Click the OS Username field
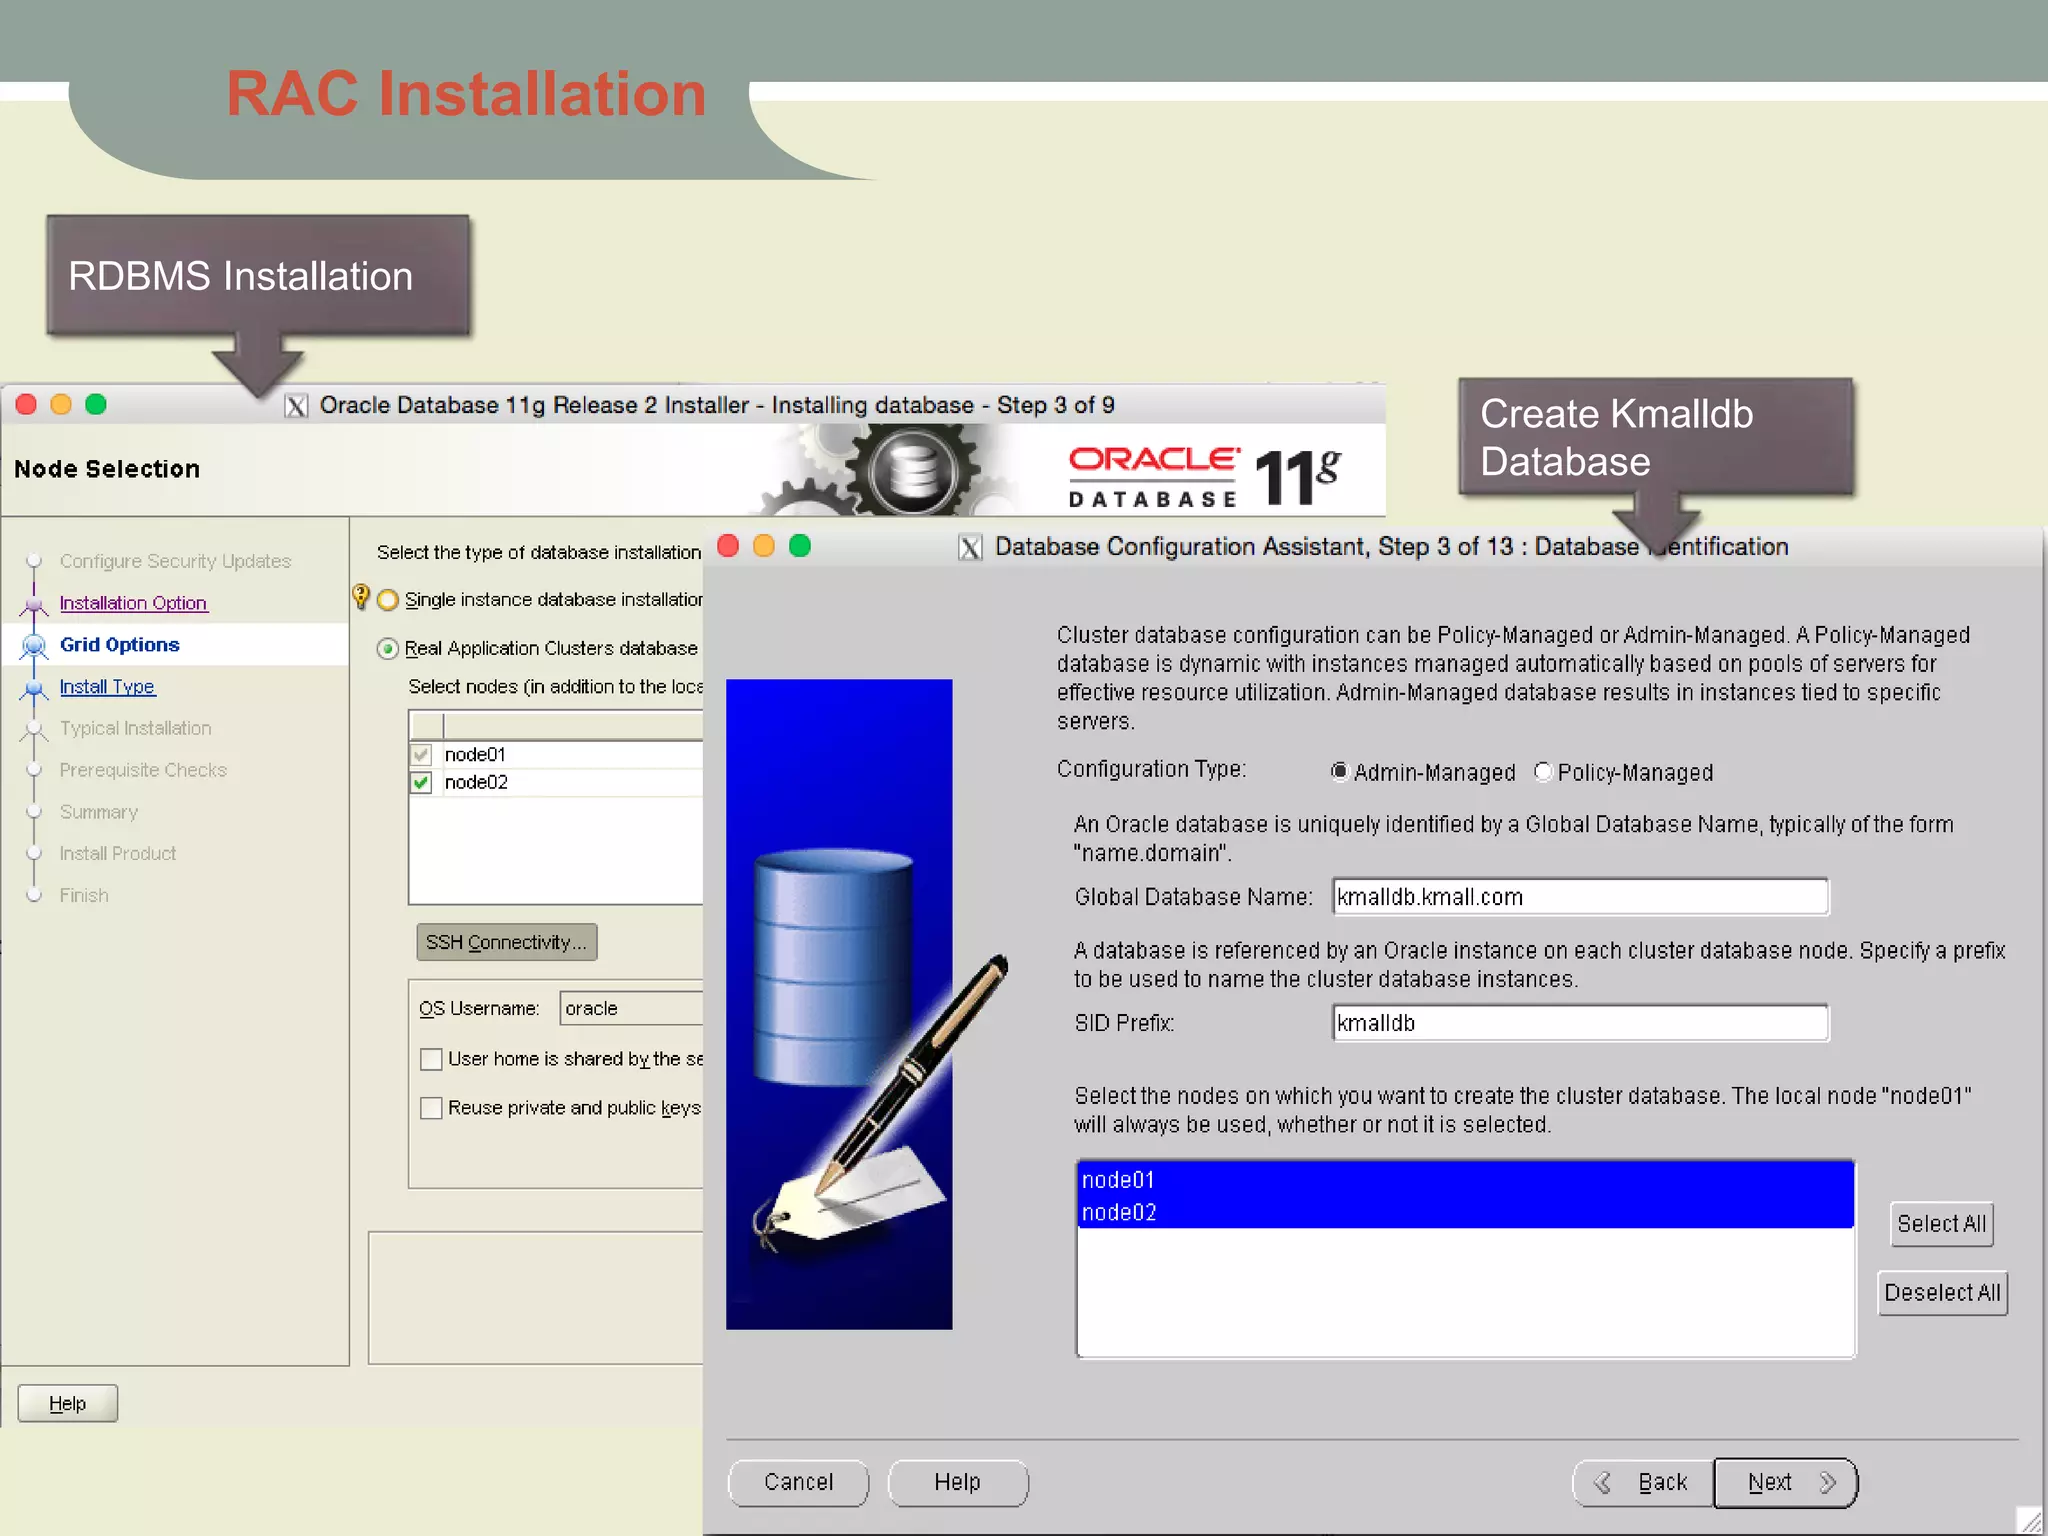The width and height of the screenshot is (2048, 1536). pos(632,1008)
